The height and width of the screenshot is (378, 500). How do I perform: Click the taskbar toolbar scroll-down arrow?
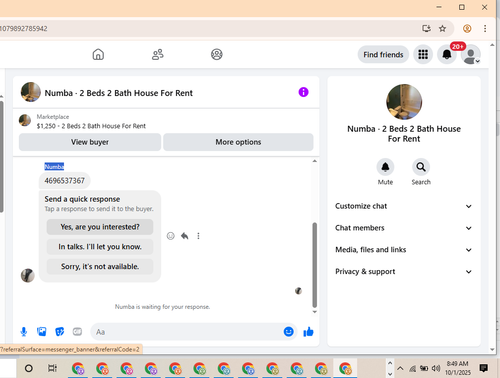tap(390, 374)
